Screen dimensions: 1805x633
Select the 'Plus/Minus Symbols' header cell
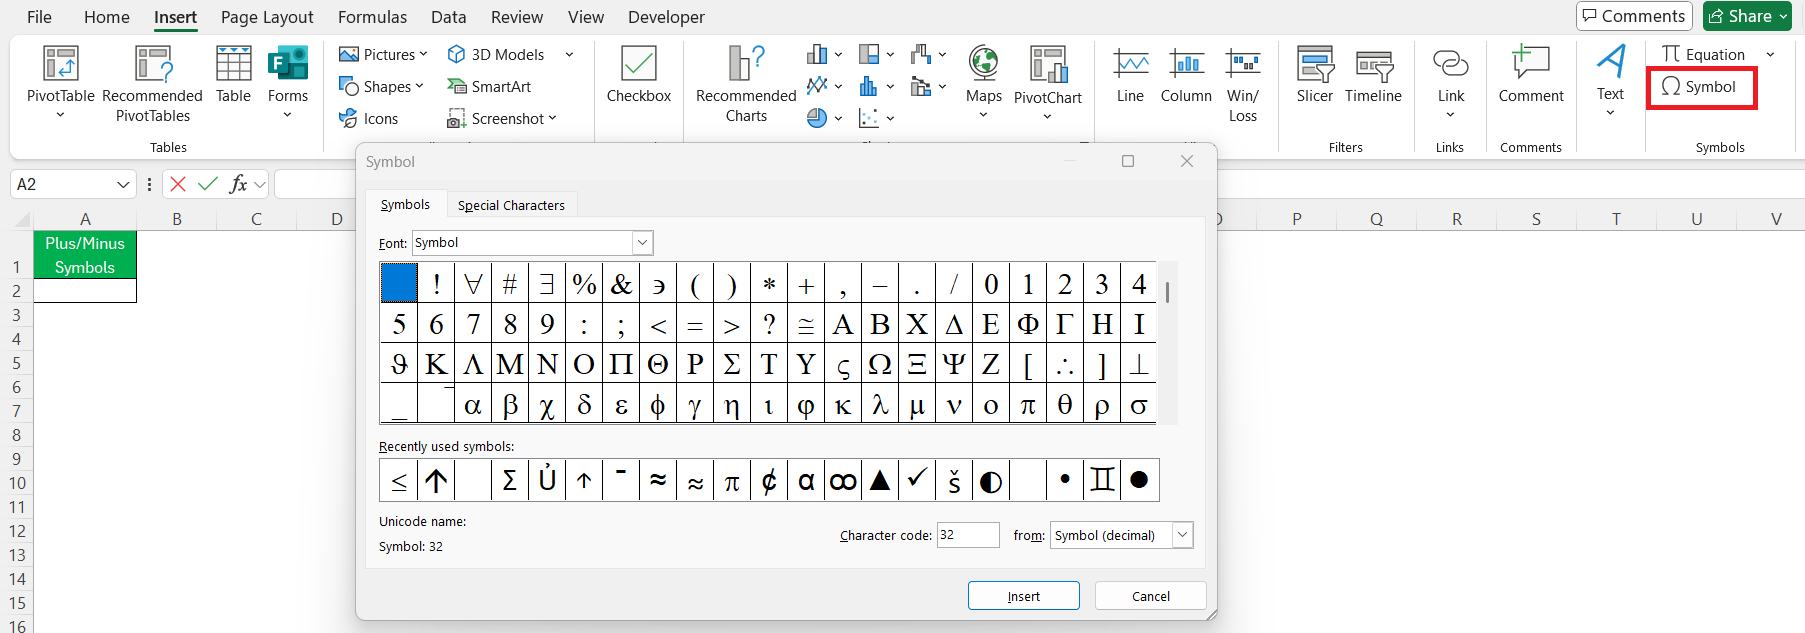tap(85, 255)
